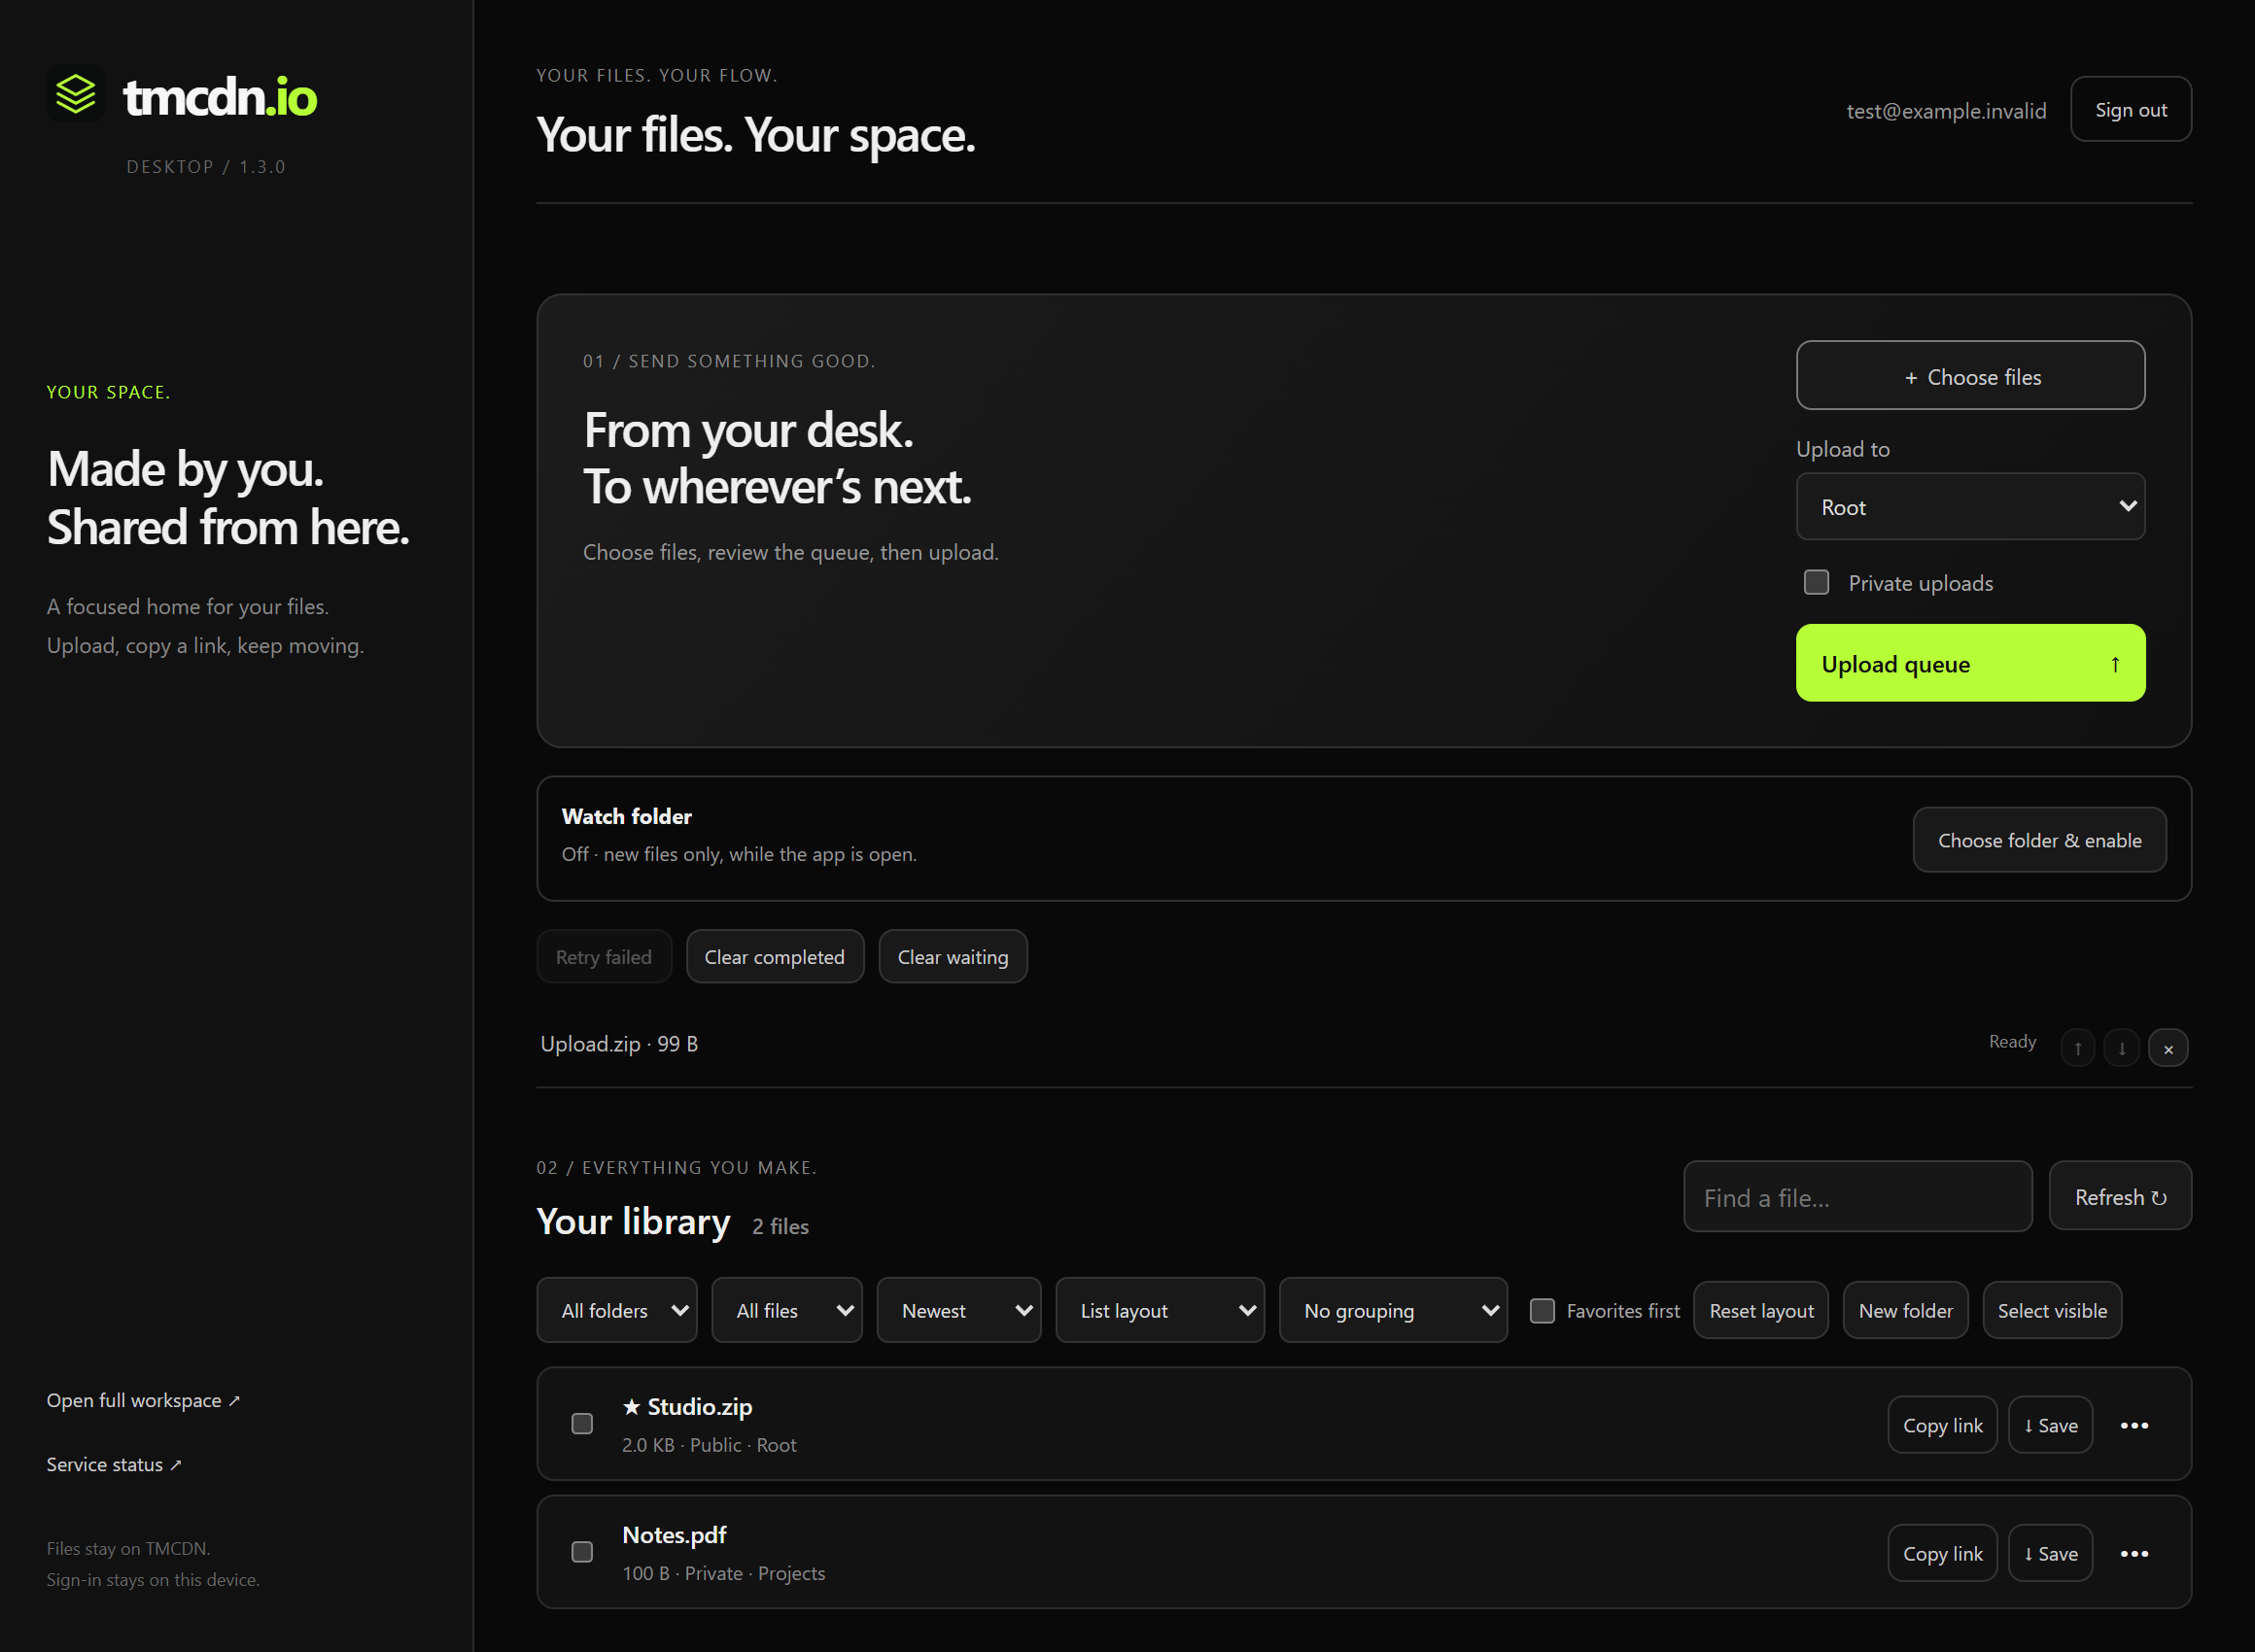Screen dimensions: 2255x1652
Task: Start the Upload queue button
Action: (1970, 663)
